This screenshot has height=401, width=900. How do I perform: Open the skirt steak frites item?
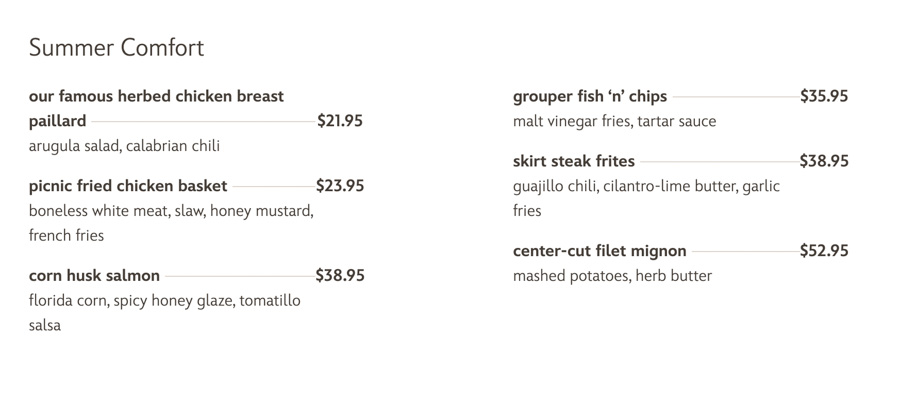tap(574, 161)
